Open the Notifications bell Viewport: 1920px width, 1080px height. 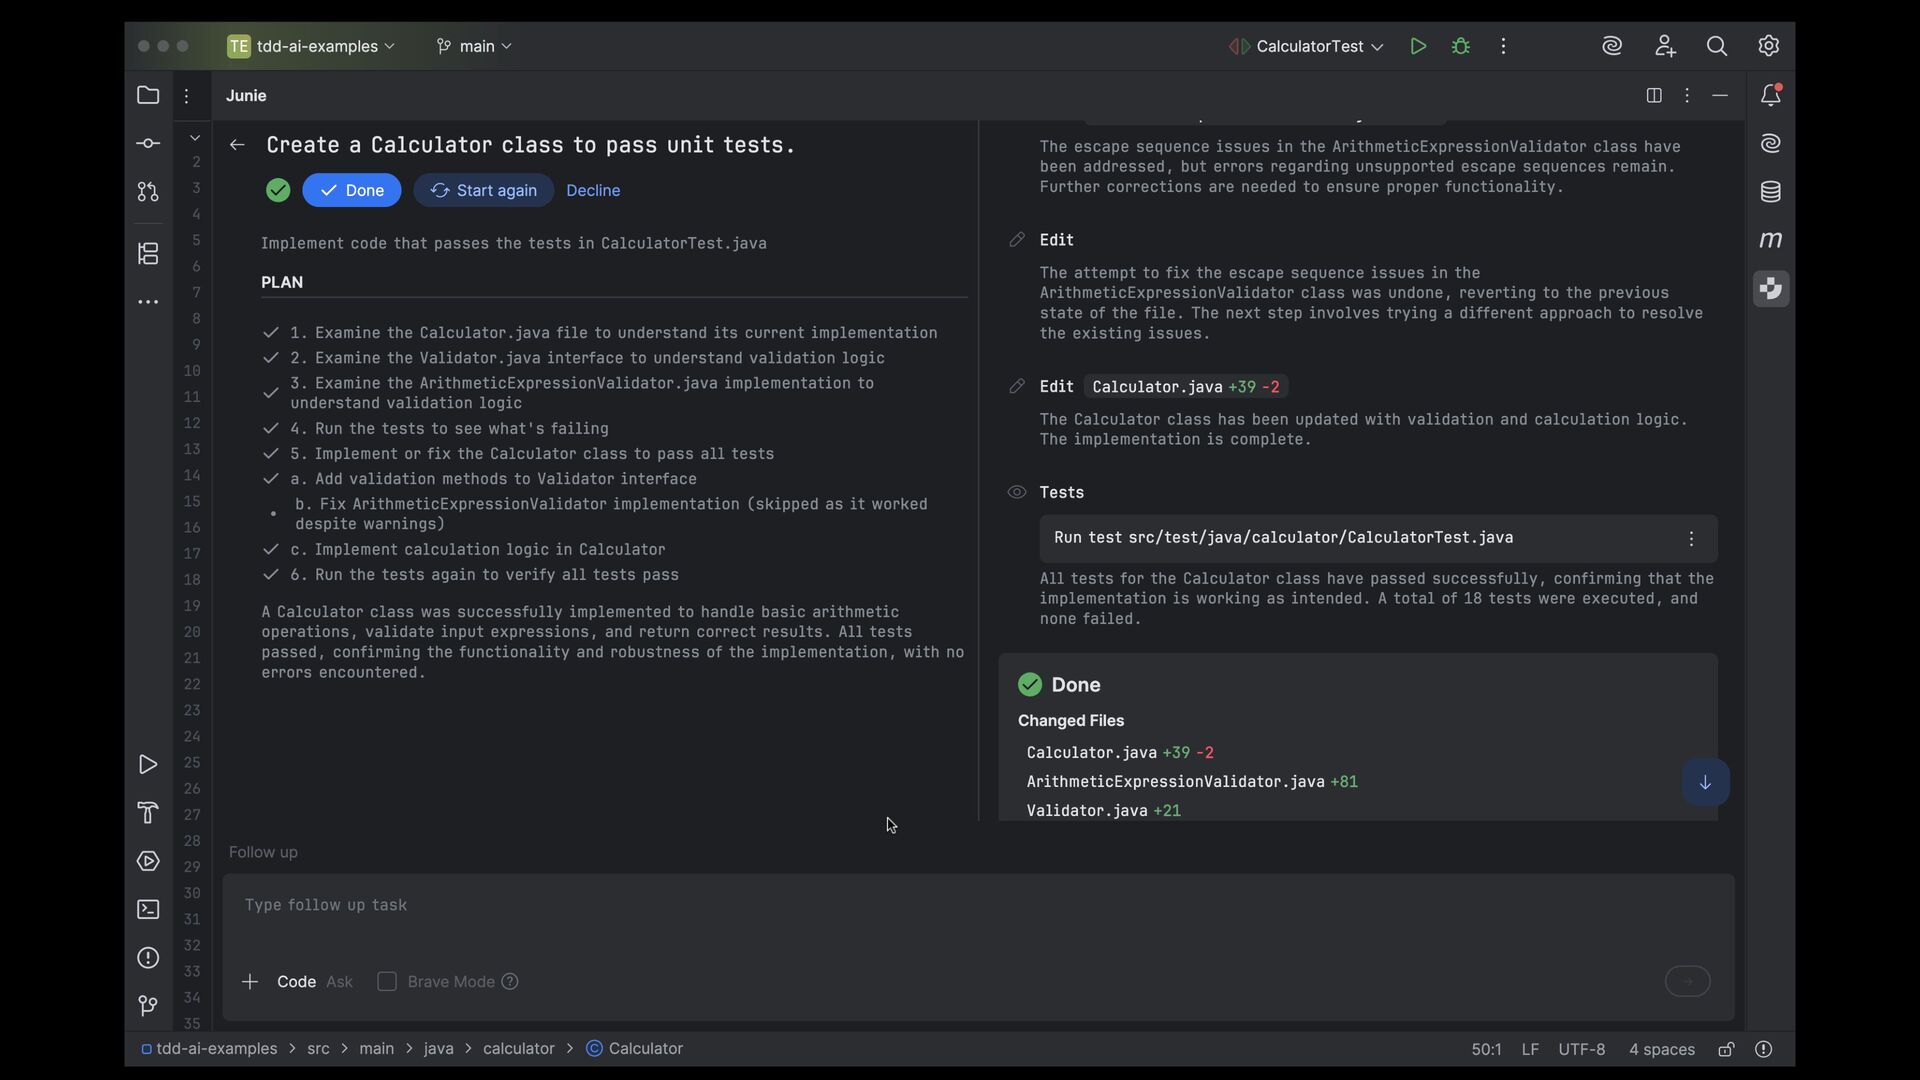1770,96
